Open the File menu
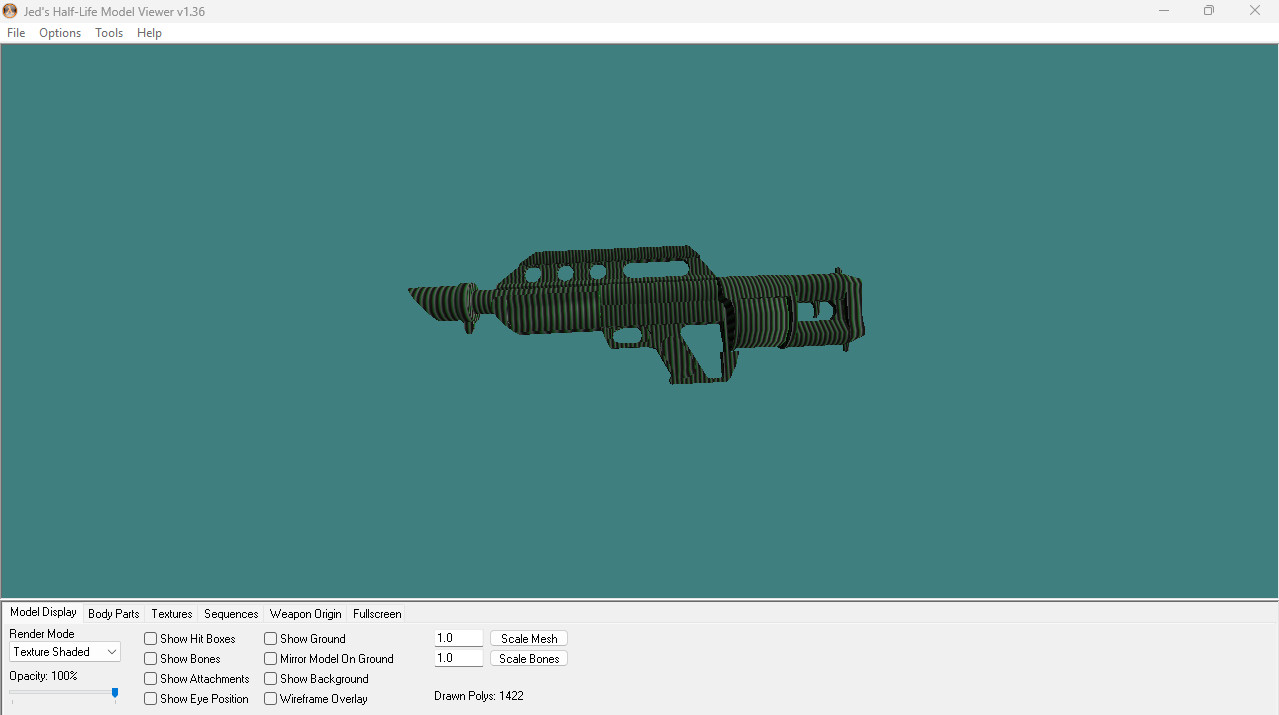 (16, 33)
